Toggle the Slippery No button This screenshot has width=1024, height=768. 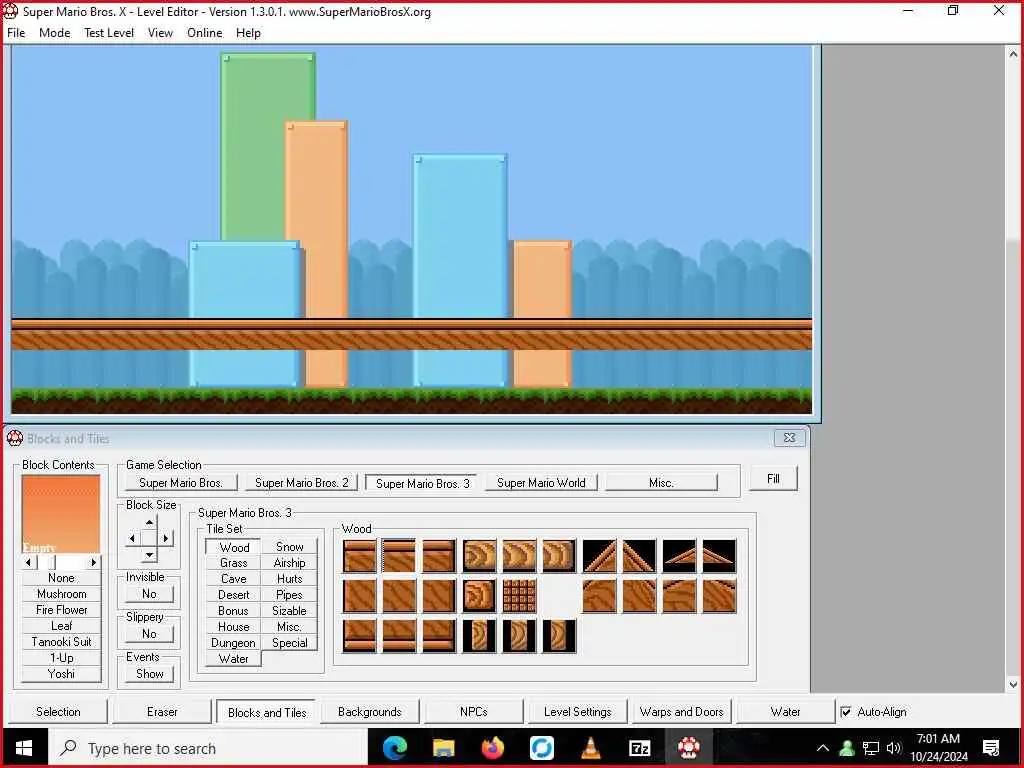pos(150,633)
